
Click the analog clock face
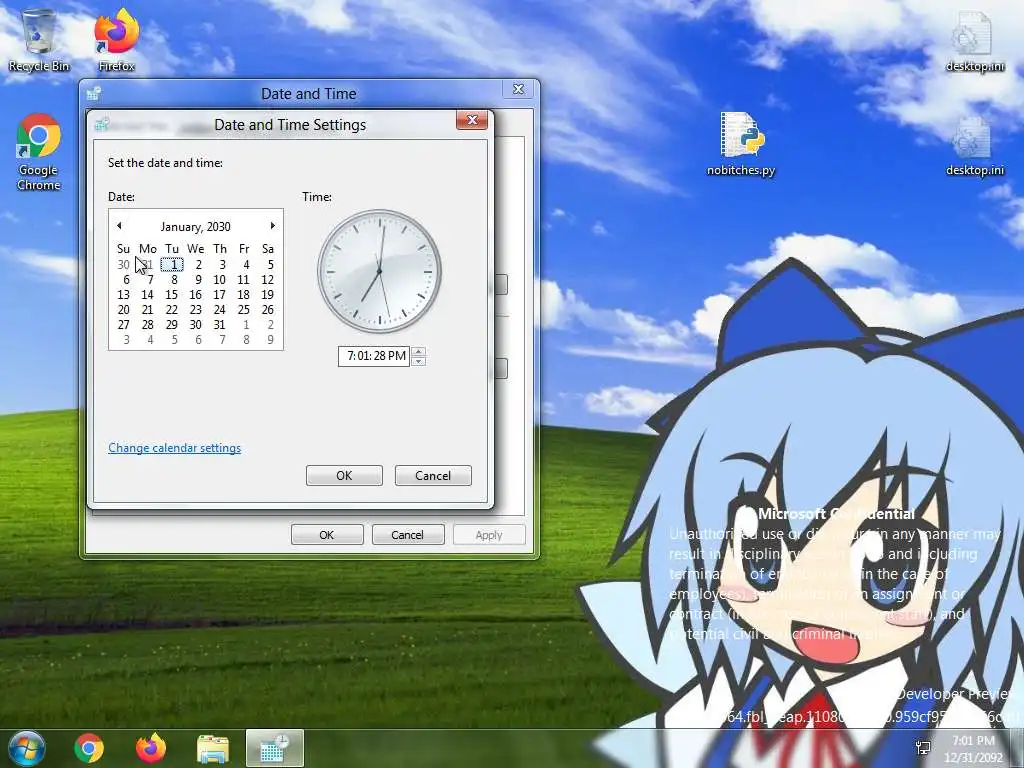click(x=379, y=271)
